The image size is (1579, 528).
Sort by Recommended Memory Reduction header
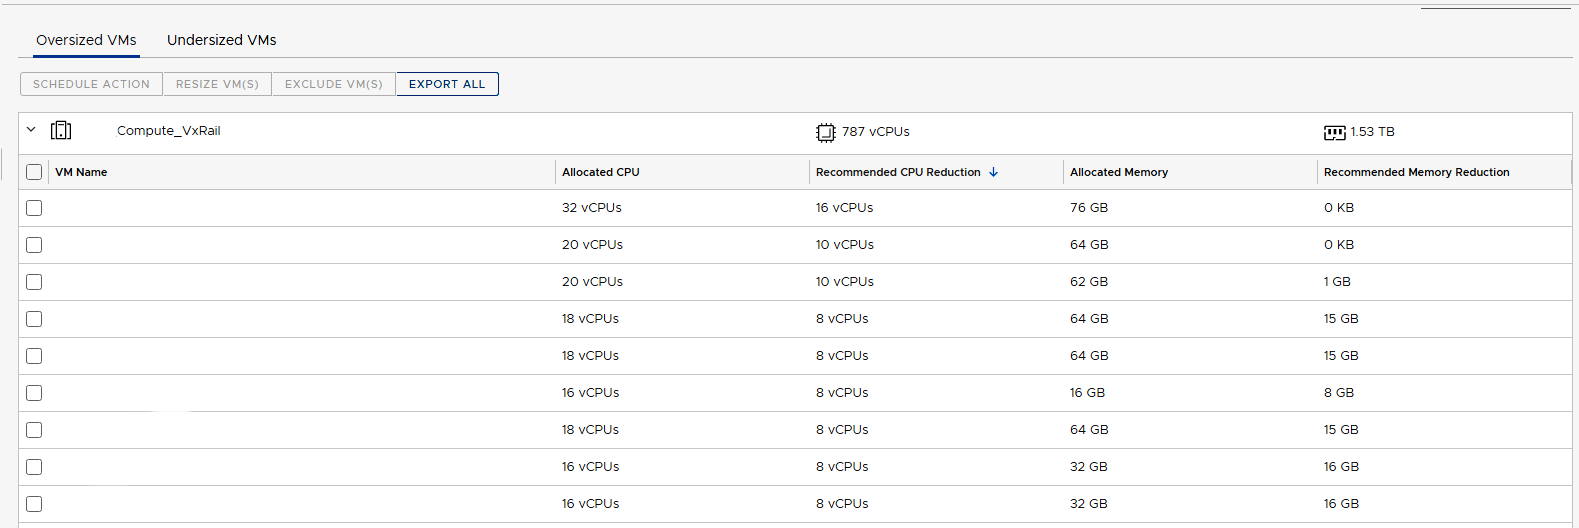(1416, 172)
